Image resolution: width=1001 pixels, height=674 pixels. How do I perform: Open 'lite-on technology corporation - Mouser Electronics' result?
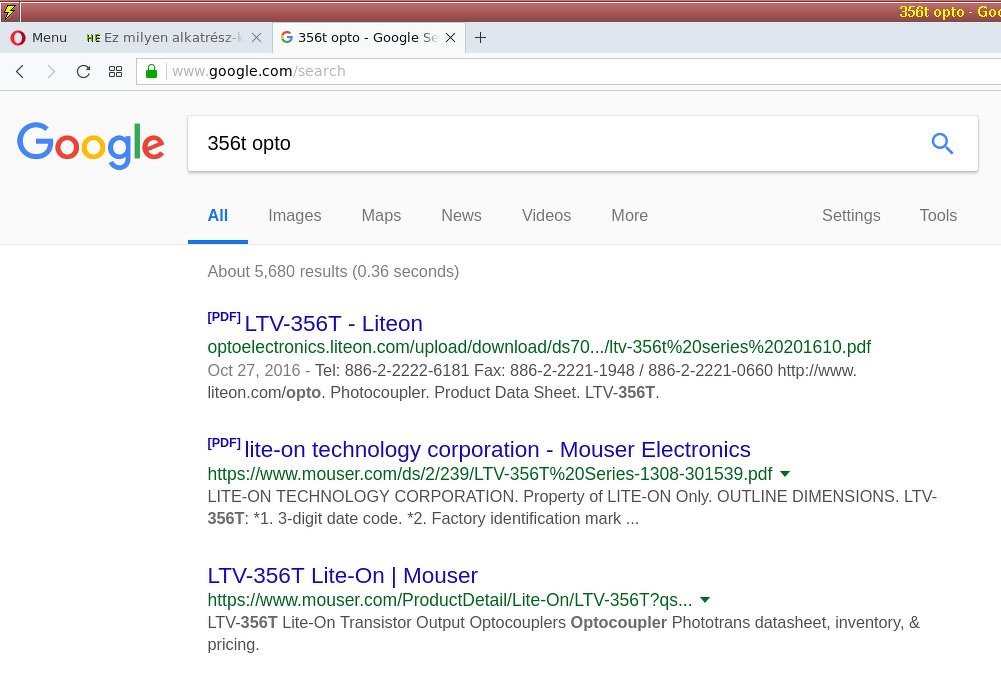tap(497, 449)
